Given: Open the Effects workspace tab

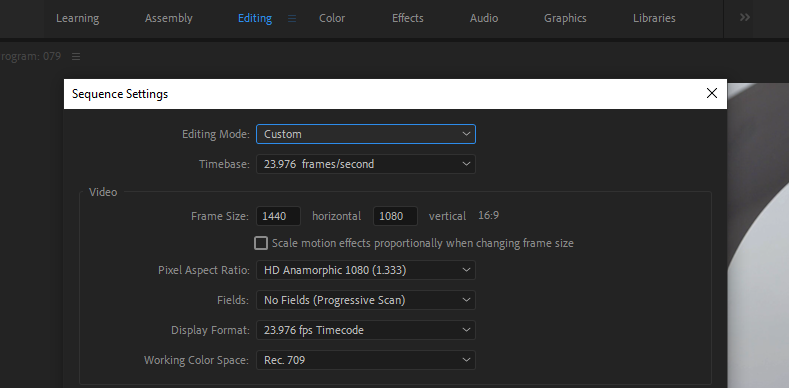Looking at the screenshot, I should coord(408,18).
